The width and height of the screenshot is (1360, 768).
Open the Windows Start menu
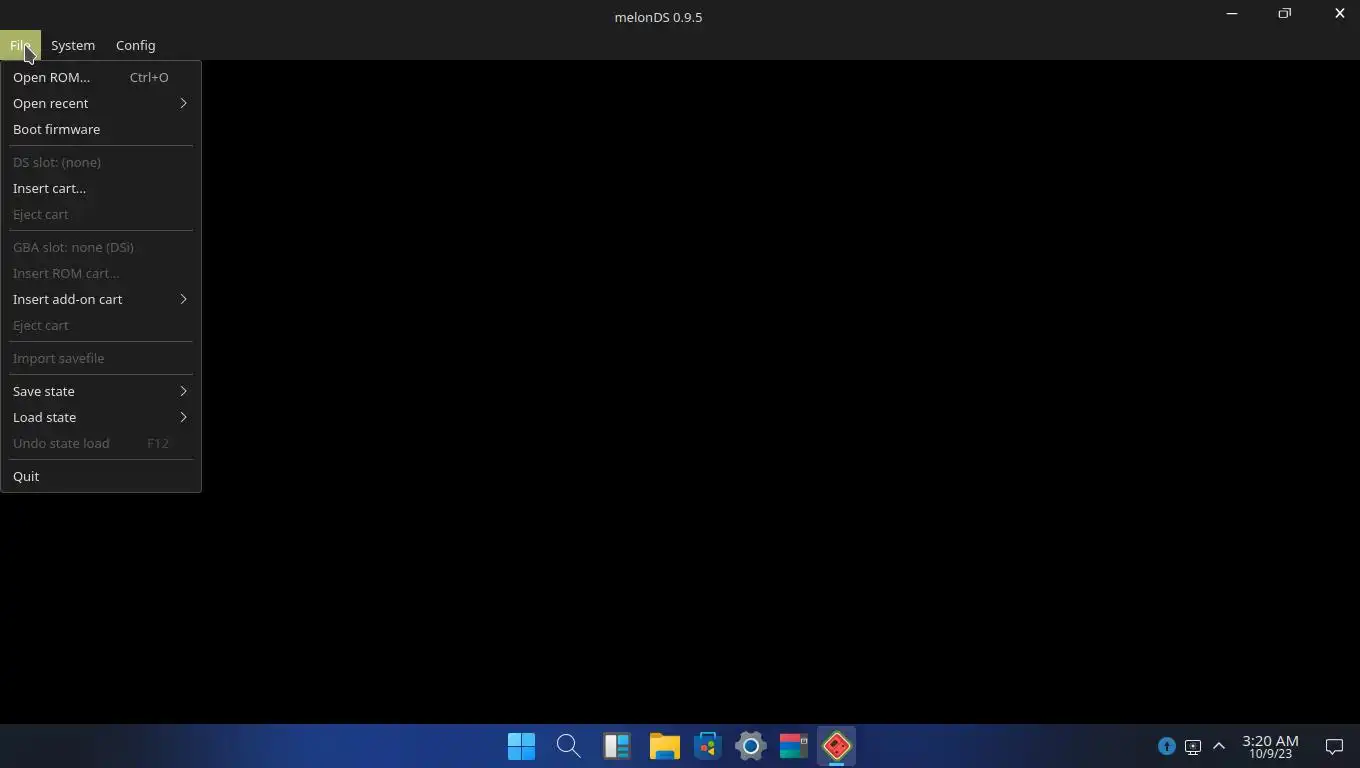pos(521,746)
